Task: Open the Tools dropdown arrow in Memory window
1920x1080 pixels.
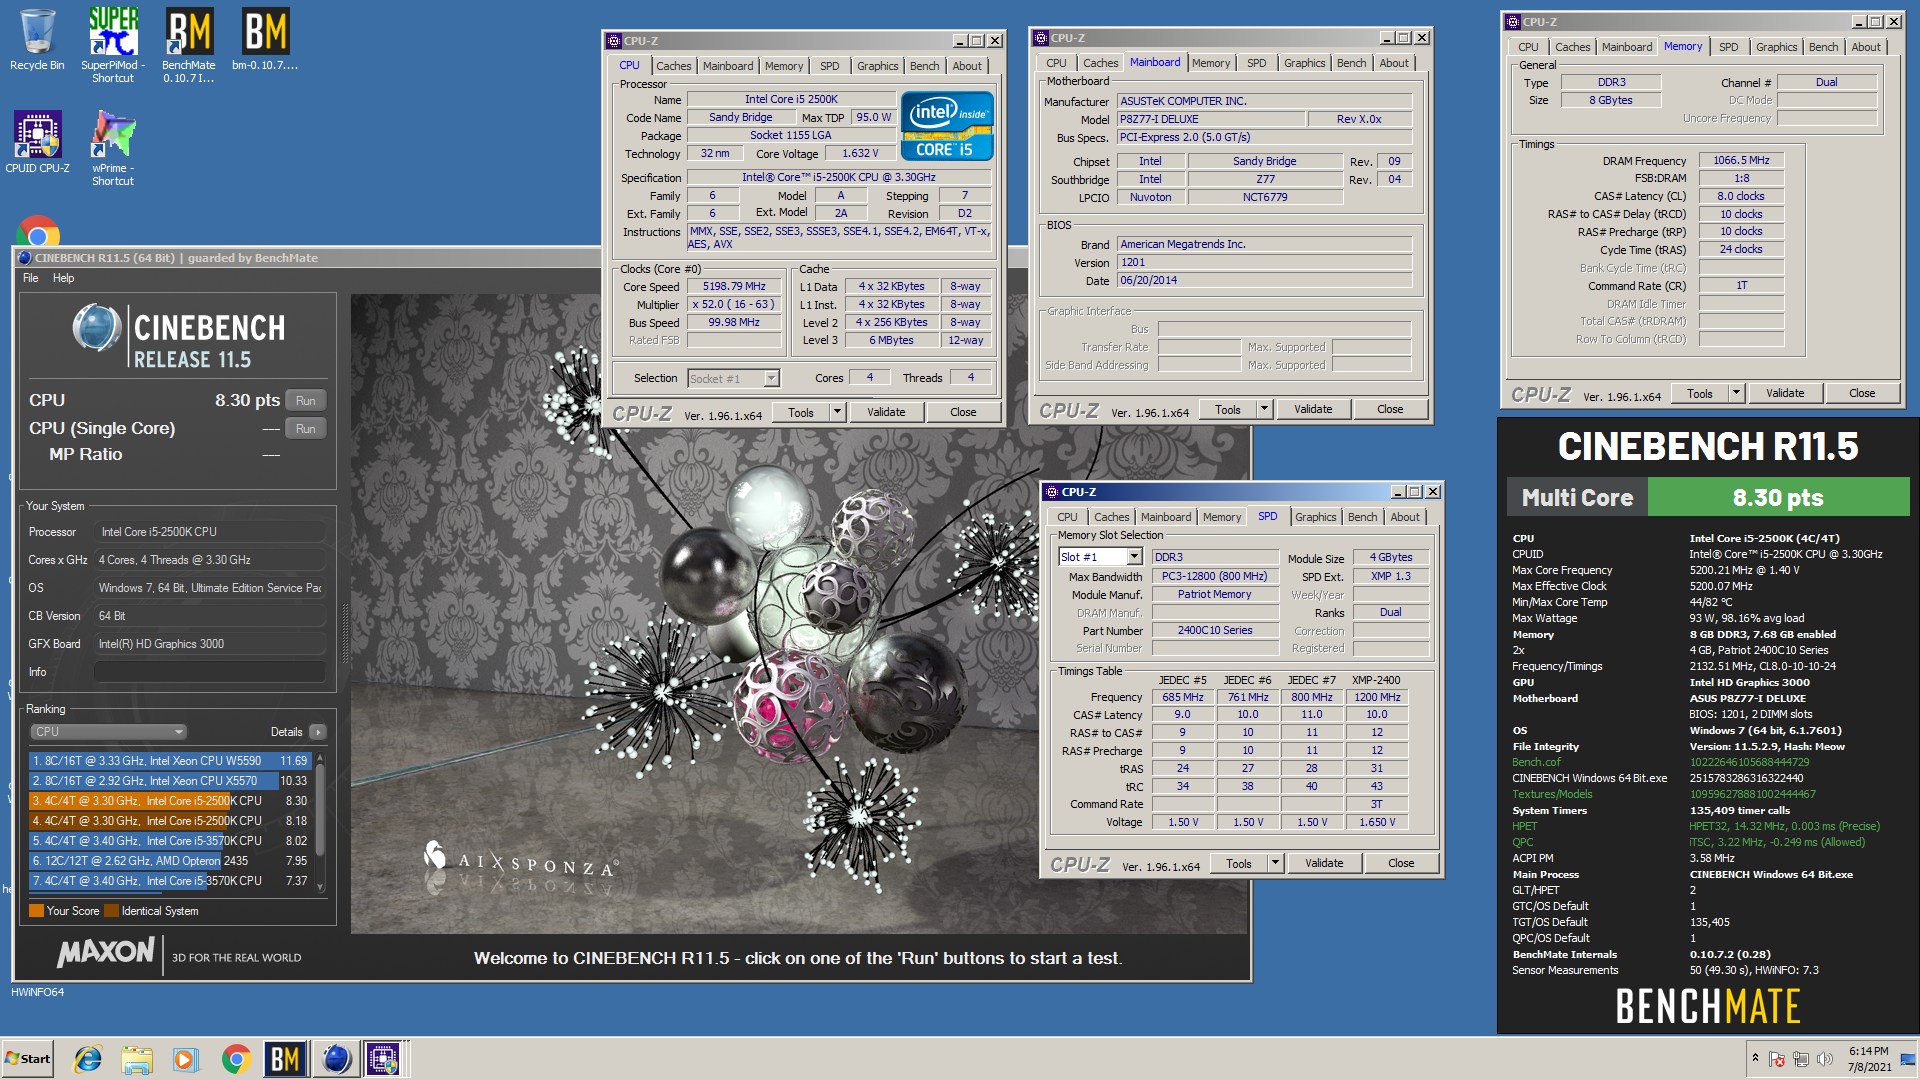Action: [1736, 393]
